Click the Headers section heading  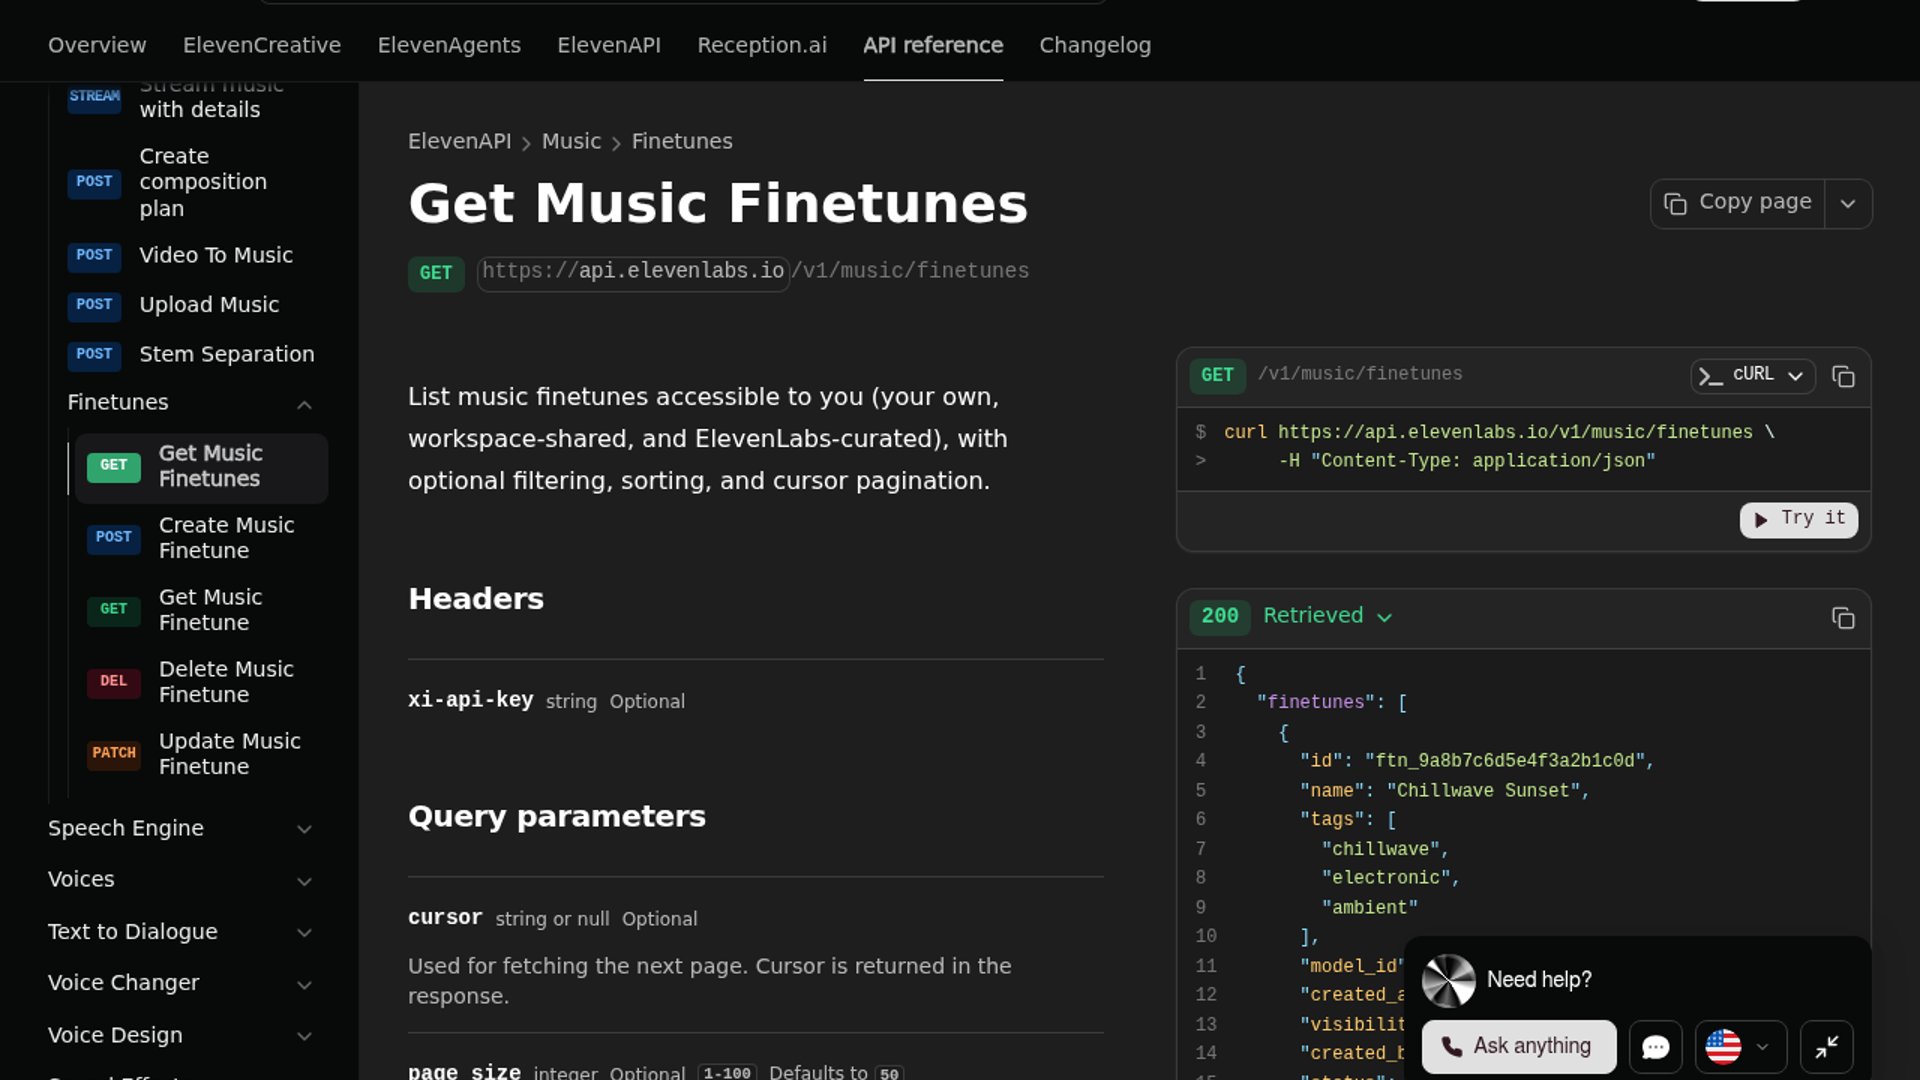(476, 599)
